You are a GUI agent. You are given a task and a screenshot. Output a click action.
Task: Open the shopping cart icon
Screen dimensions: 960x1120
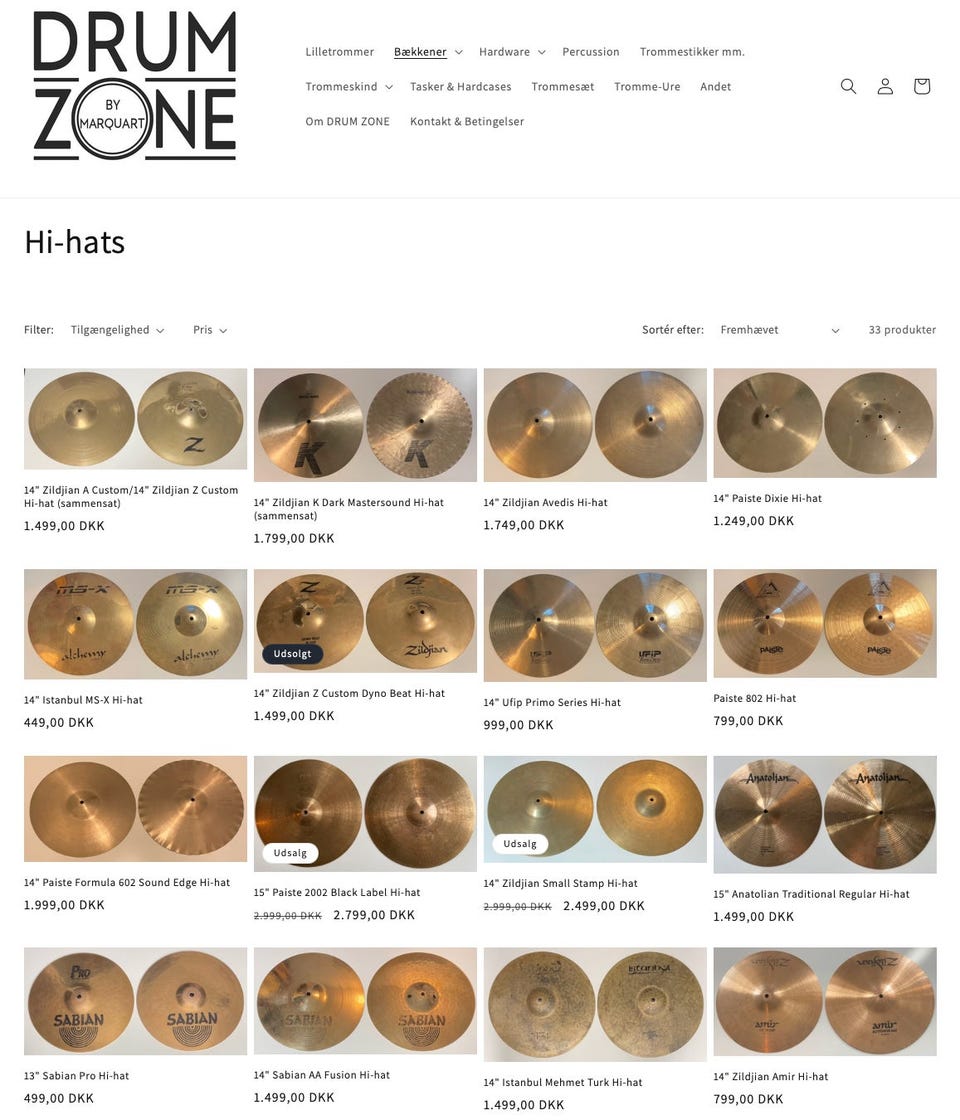(921, 86)
